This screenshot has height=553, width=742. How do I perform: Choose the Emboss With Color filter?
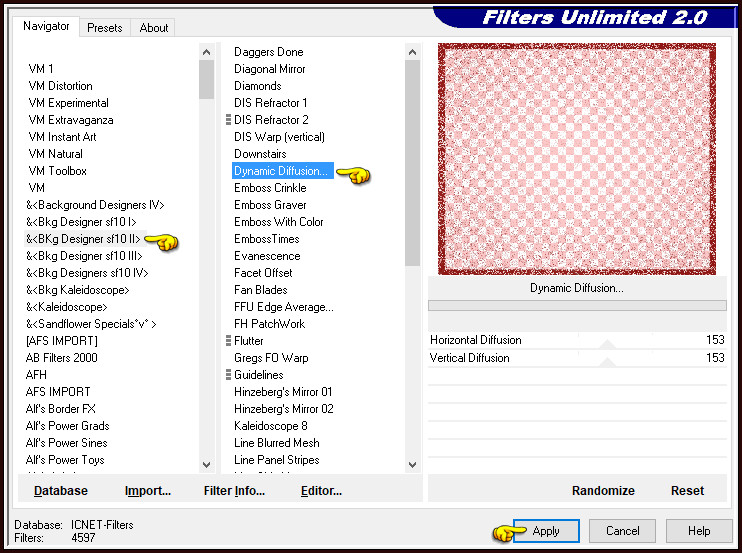[278, 222]
